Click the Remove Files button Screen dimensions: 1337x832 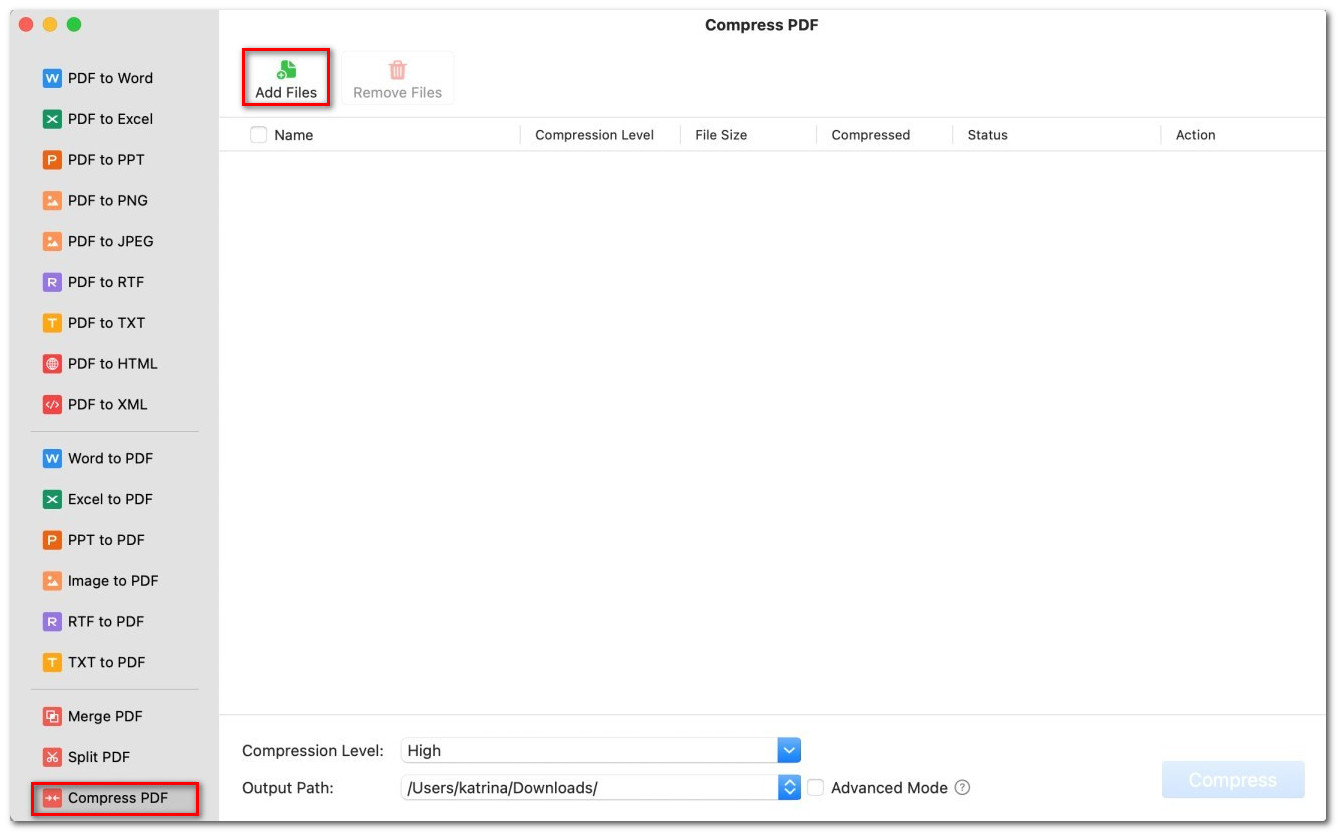click(397, 79)
